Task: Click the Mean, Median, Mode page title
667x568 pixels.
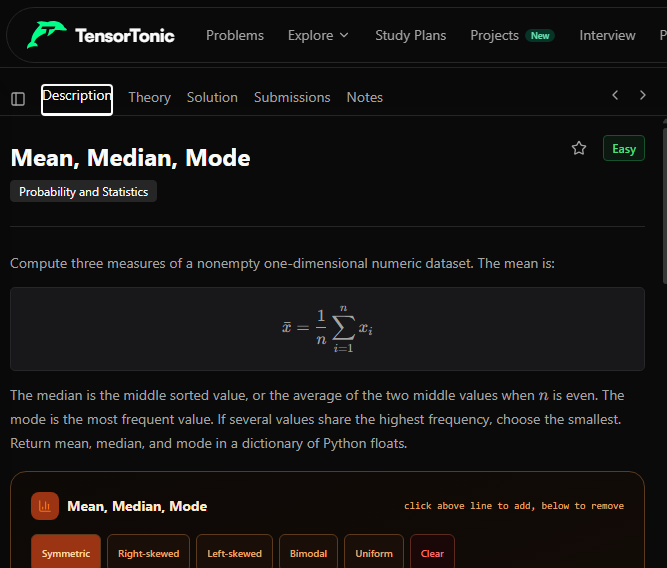Action: pyautogui.click(x=130, y=158)
